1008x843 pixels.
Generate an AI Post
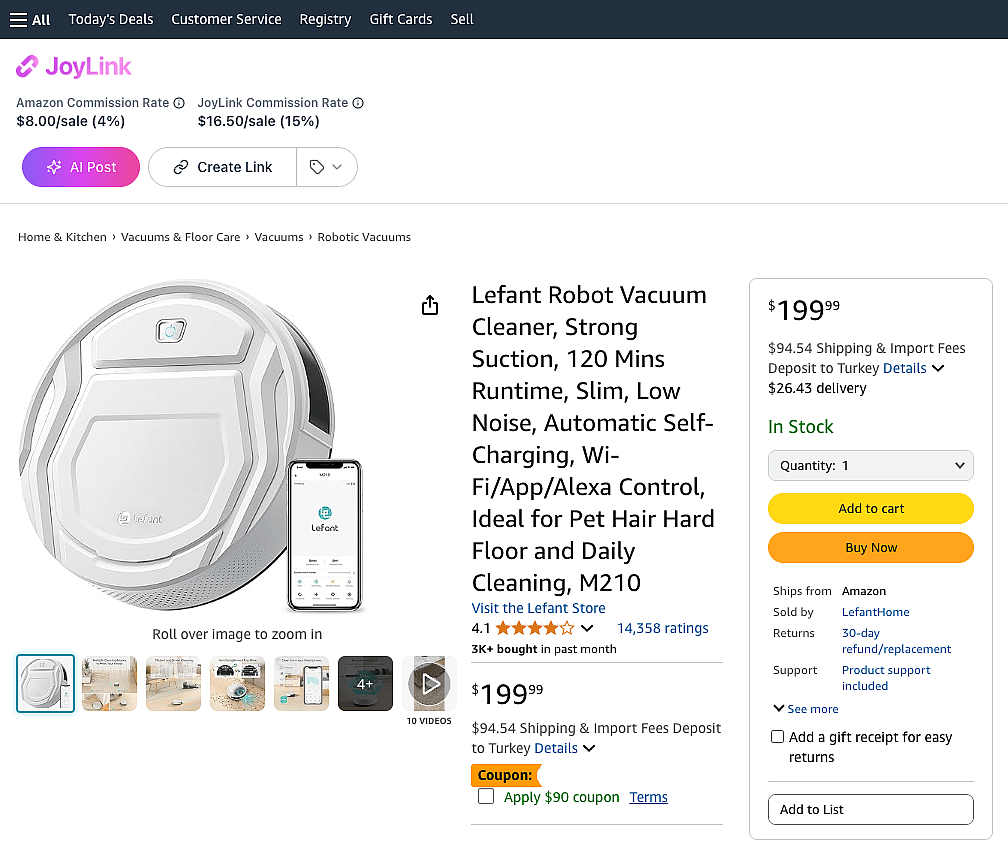(82, 167)
